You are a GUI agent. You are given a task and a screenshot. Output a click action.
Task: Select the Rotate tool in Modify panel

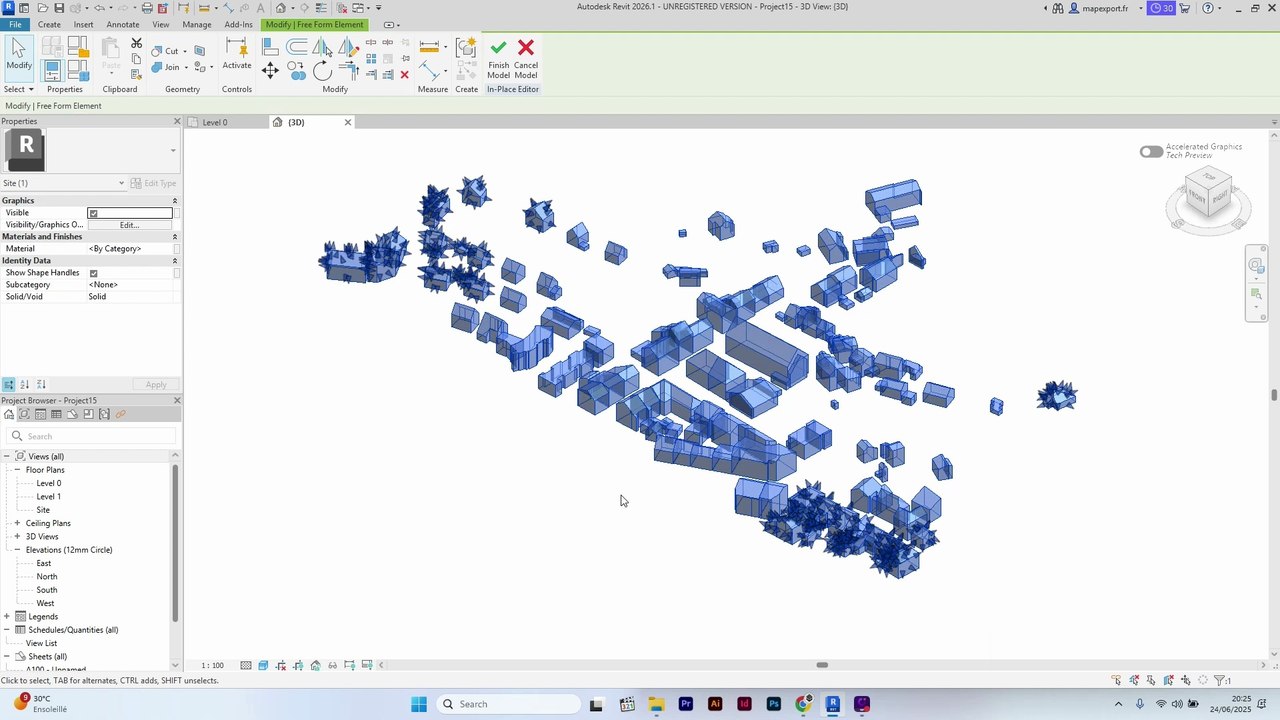pos(322,70)
